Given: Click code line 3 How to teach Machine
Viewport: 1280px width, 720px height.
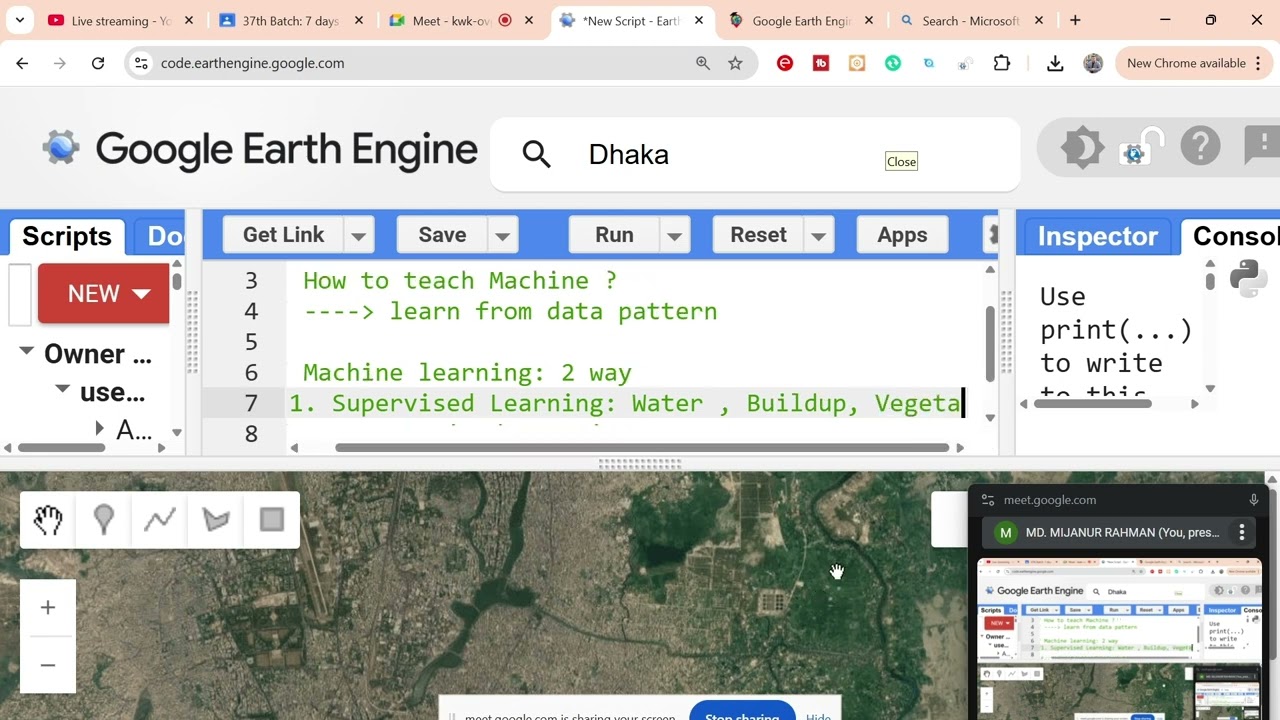Looking at the screenshot, I should coord(460,280).
